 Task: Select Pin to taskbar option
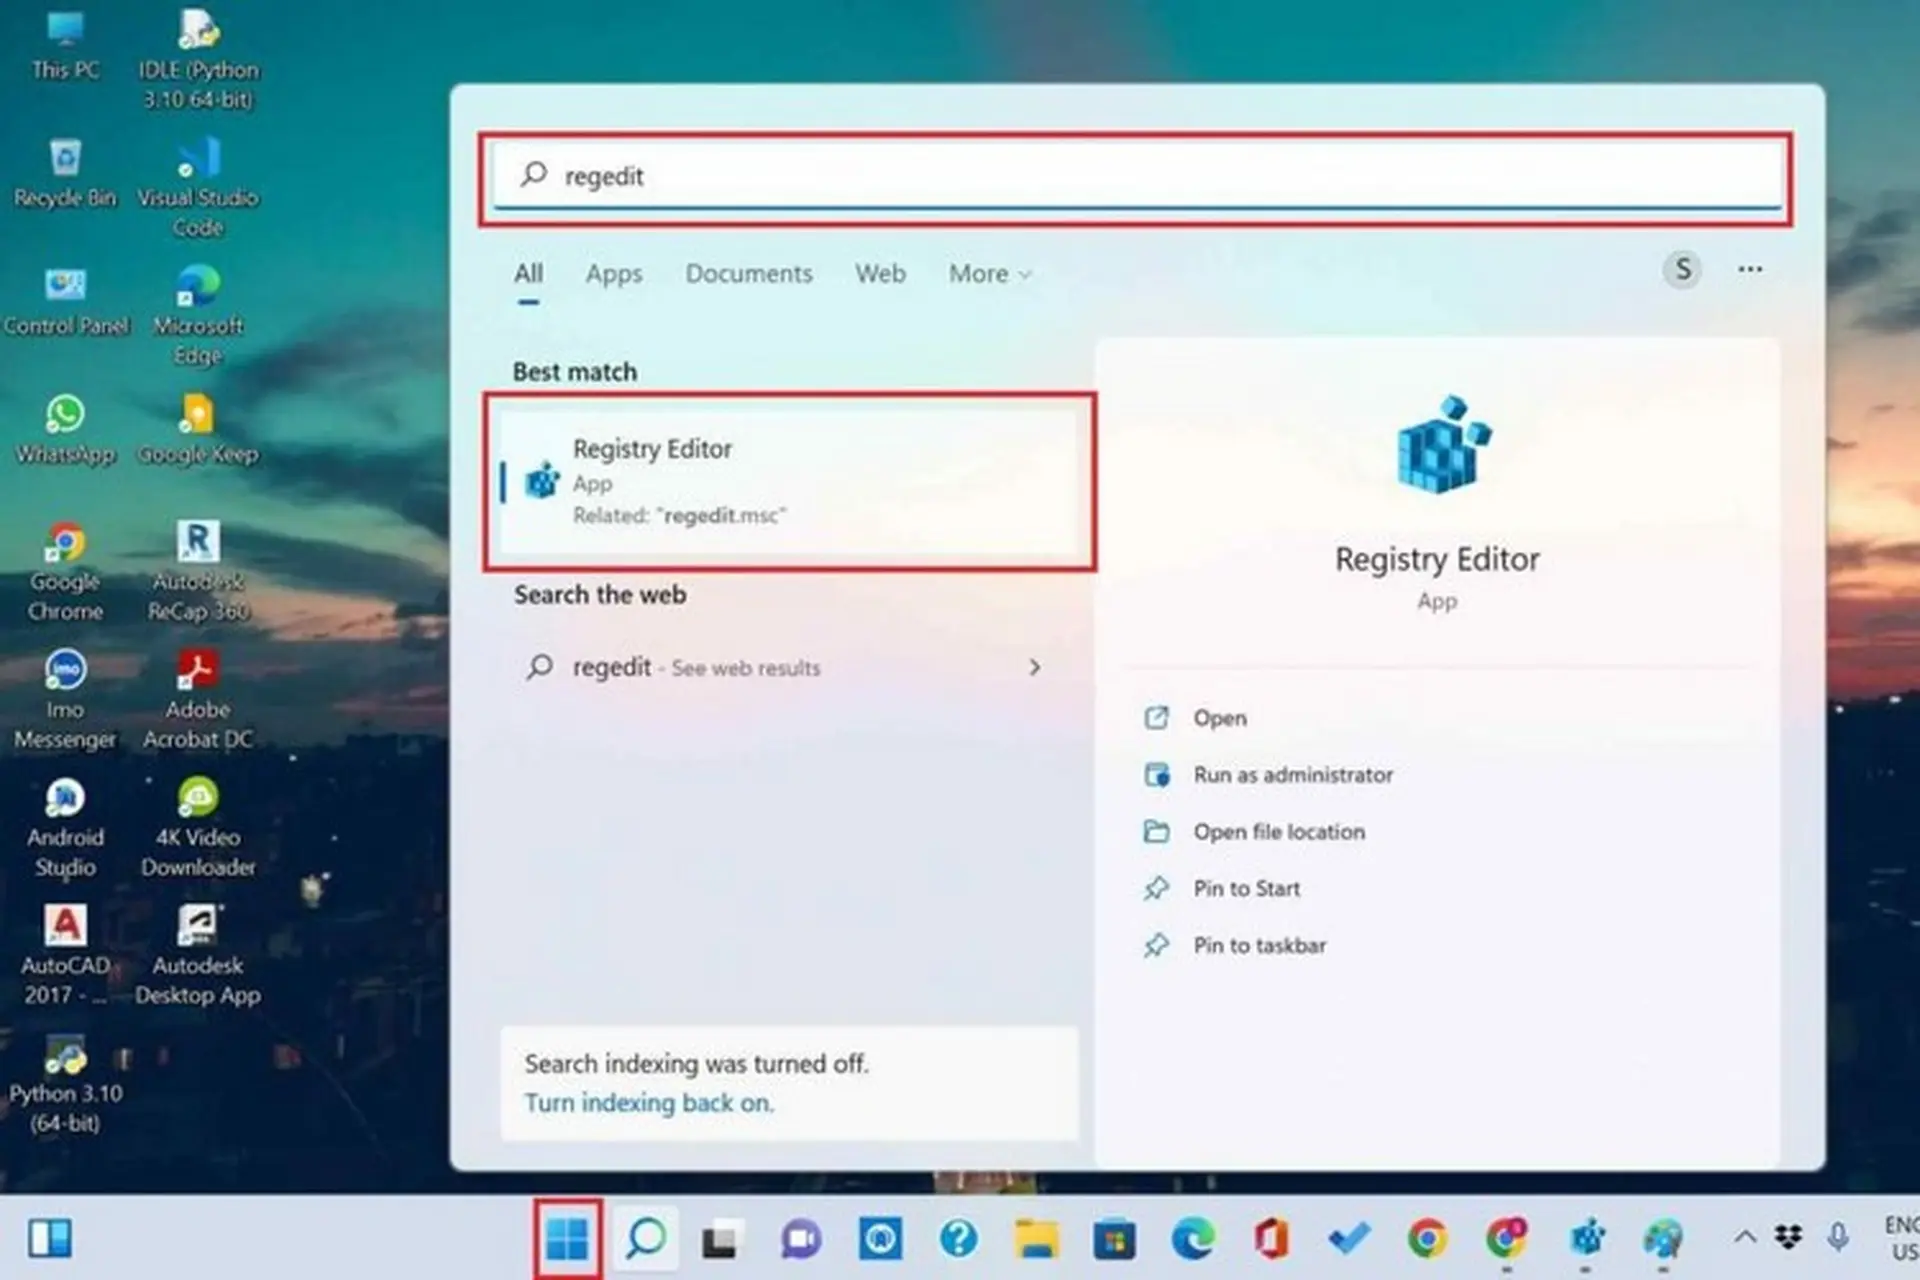1235,946
